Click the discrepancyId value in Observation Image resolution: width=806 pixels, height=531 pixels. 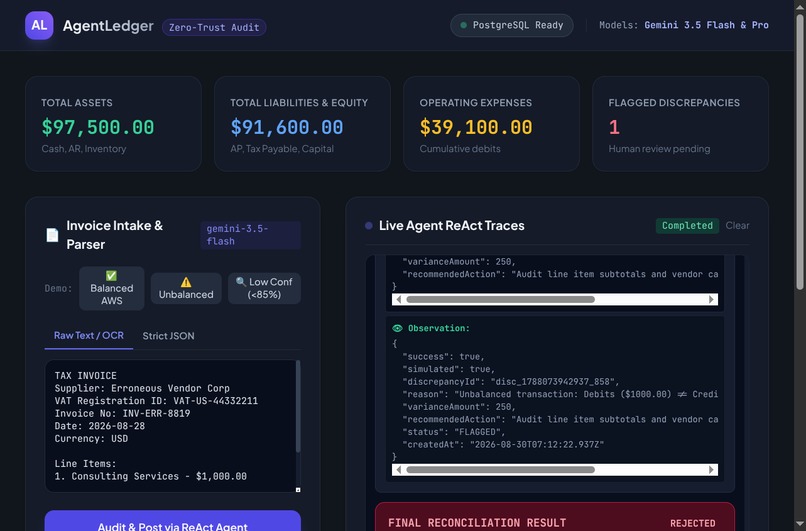pyautogui.click(x=553, y=381)
